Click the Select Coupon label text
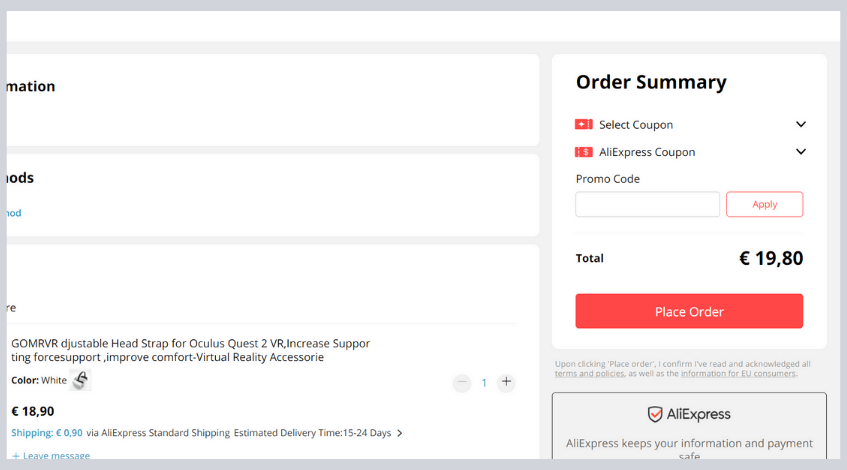This screenshot has width=847, height=470. click(x=636, y=125)
